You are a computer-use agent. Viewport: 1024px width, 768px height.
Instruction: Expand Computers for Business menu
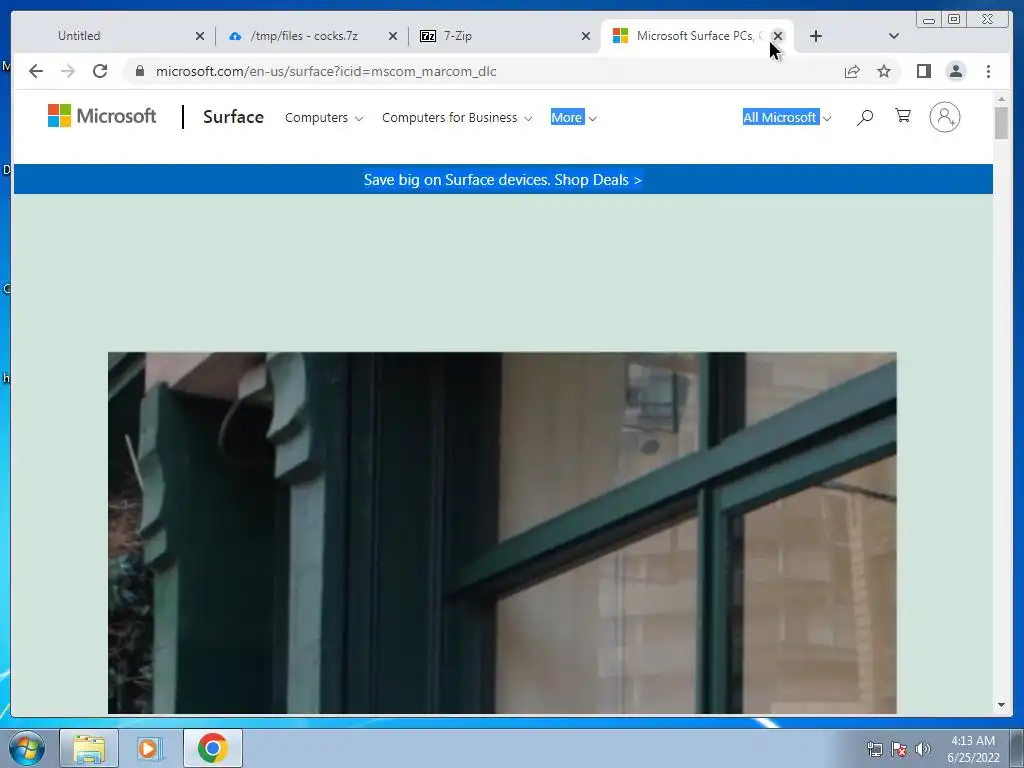tap(457, 118)
